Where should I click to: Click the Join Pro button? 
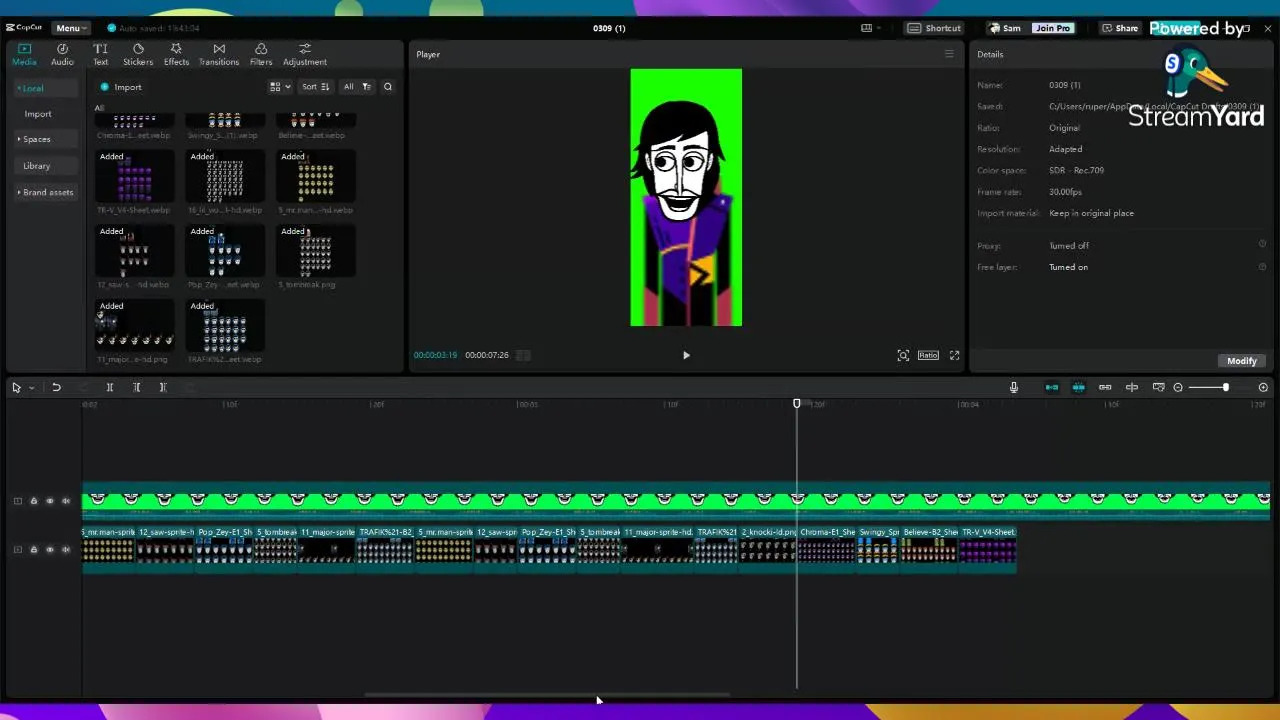pos(1053,28)
